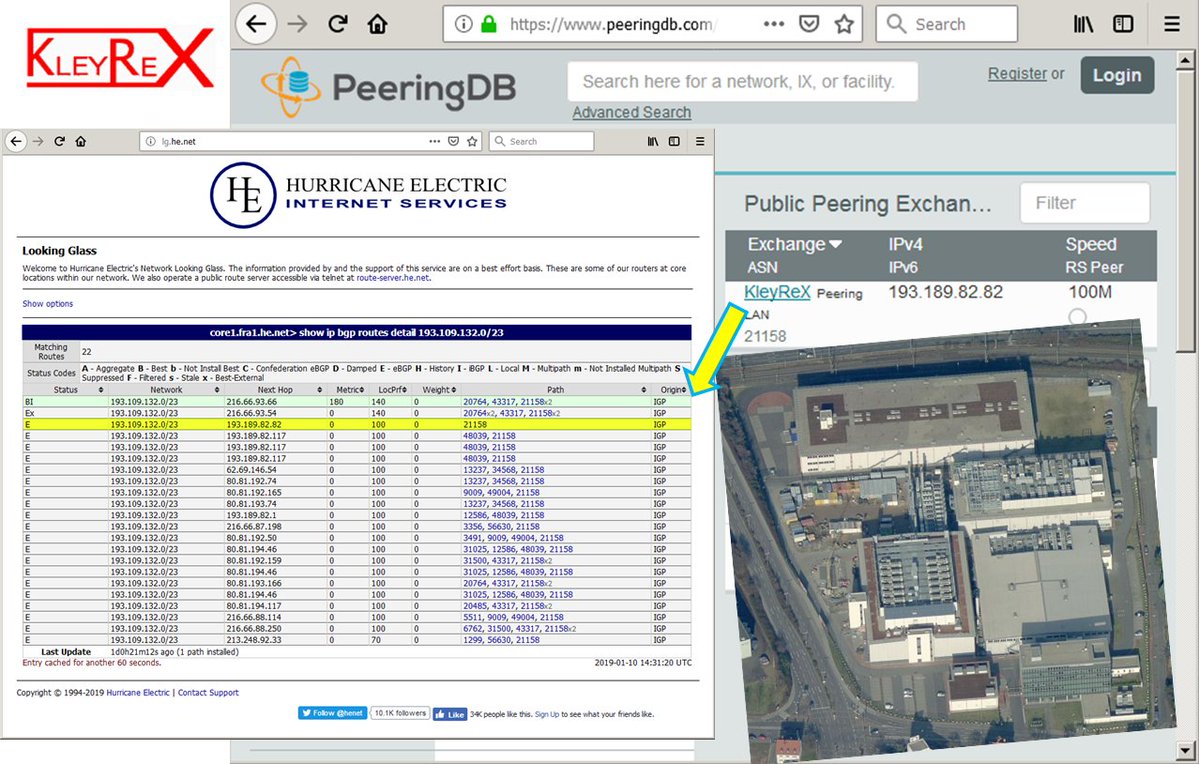This screenshot has width=1199, height=764.
Task: Sort looking glass table by Origin
Action: pyautogui.click(x=673, y=390)
